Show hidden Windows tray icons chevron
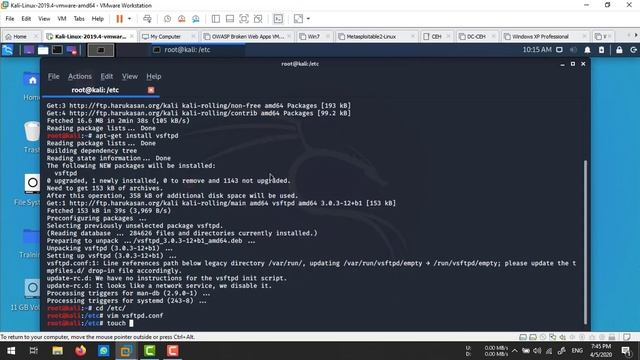This screenshot has height=360, width=640. point(514,351)
